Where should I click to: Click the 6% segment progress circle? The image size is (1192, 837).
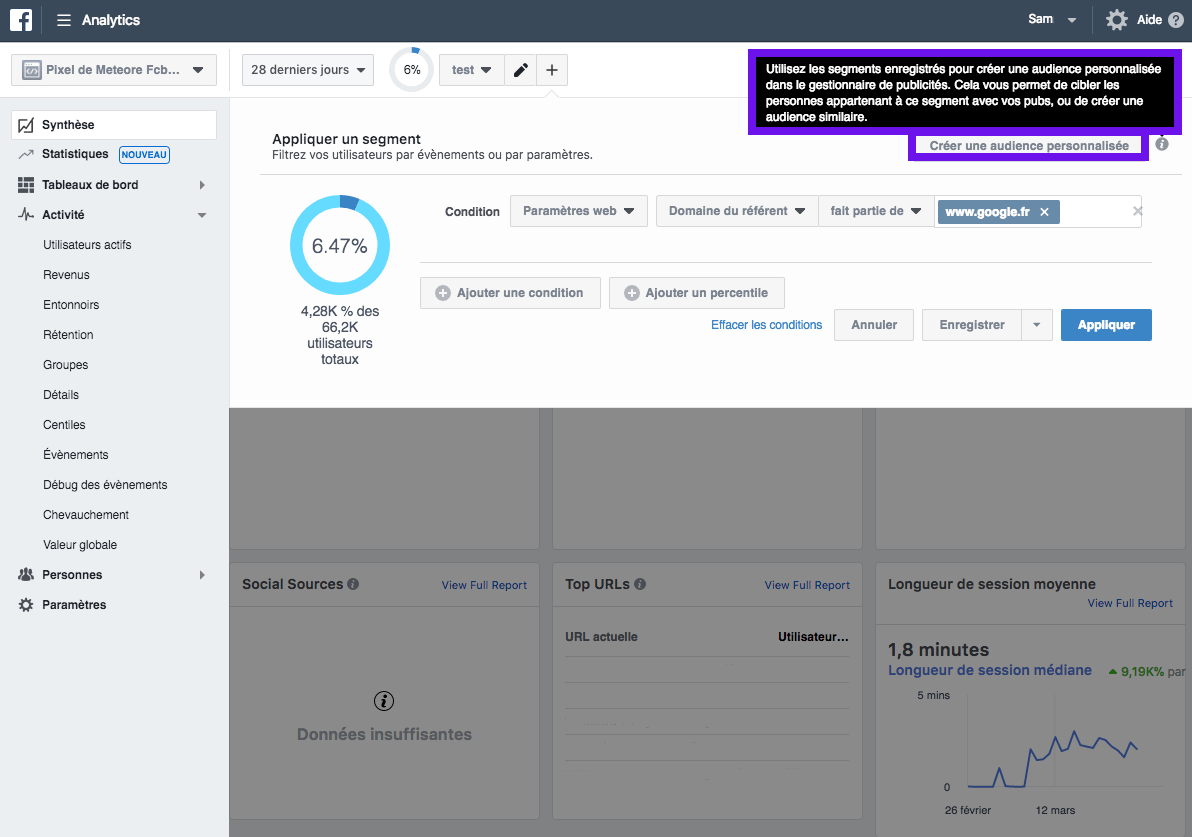point(411,70)
